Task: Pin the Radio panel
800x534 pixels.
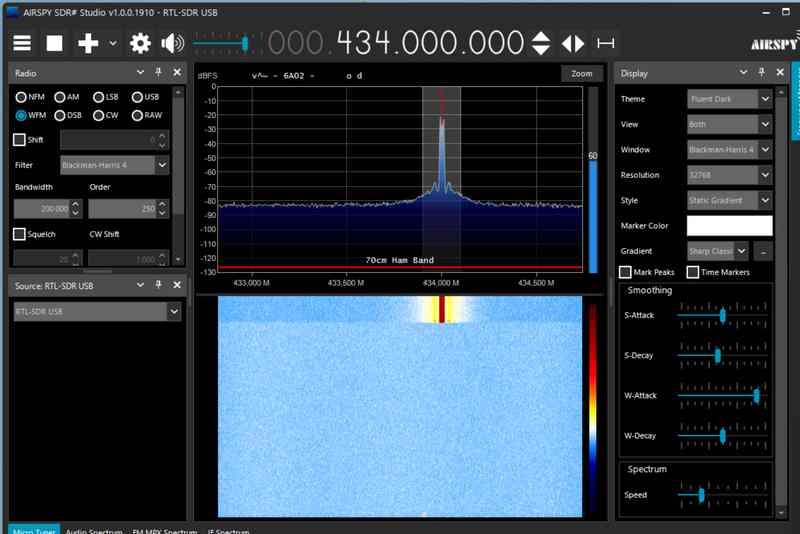Action: [159, 72]
